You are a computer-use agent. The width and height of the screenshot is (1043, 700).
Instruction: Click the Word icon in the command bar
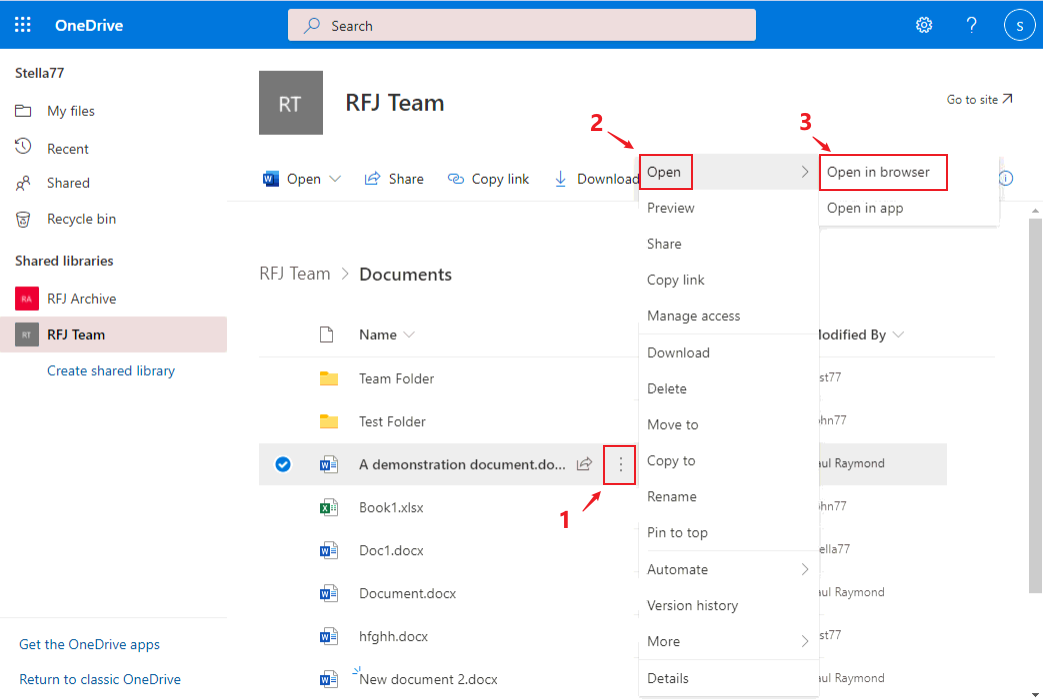[271, 179]
